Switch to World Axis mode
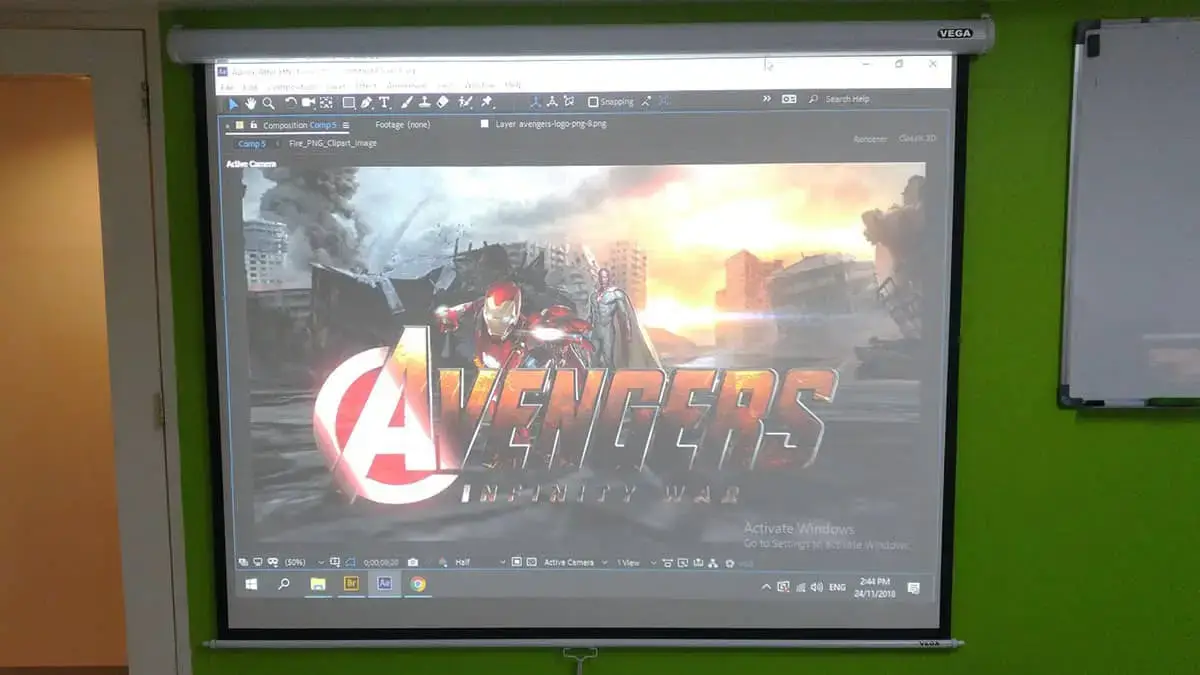 pos(552,102)
